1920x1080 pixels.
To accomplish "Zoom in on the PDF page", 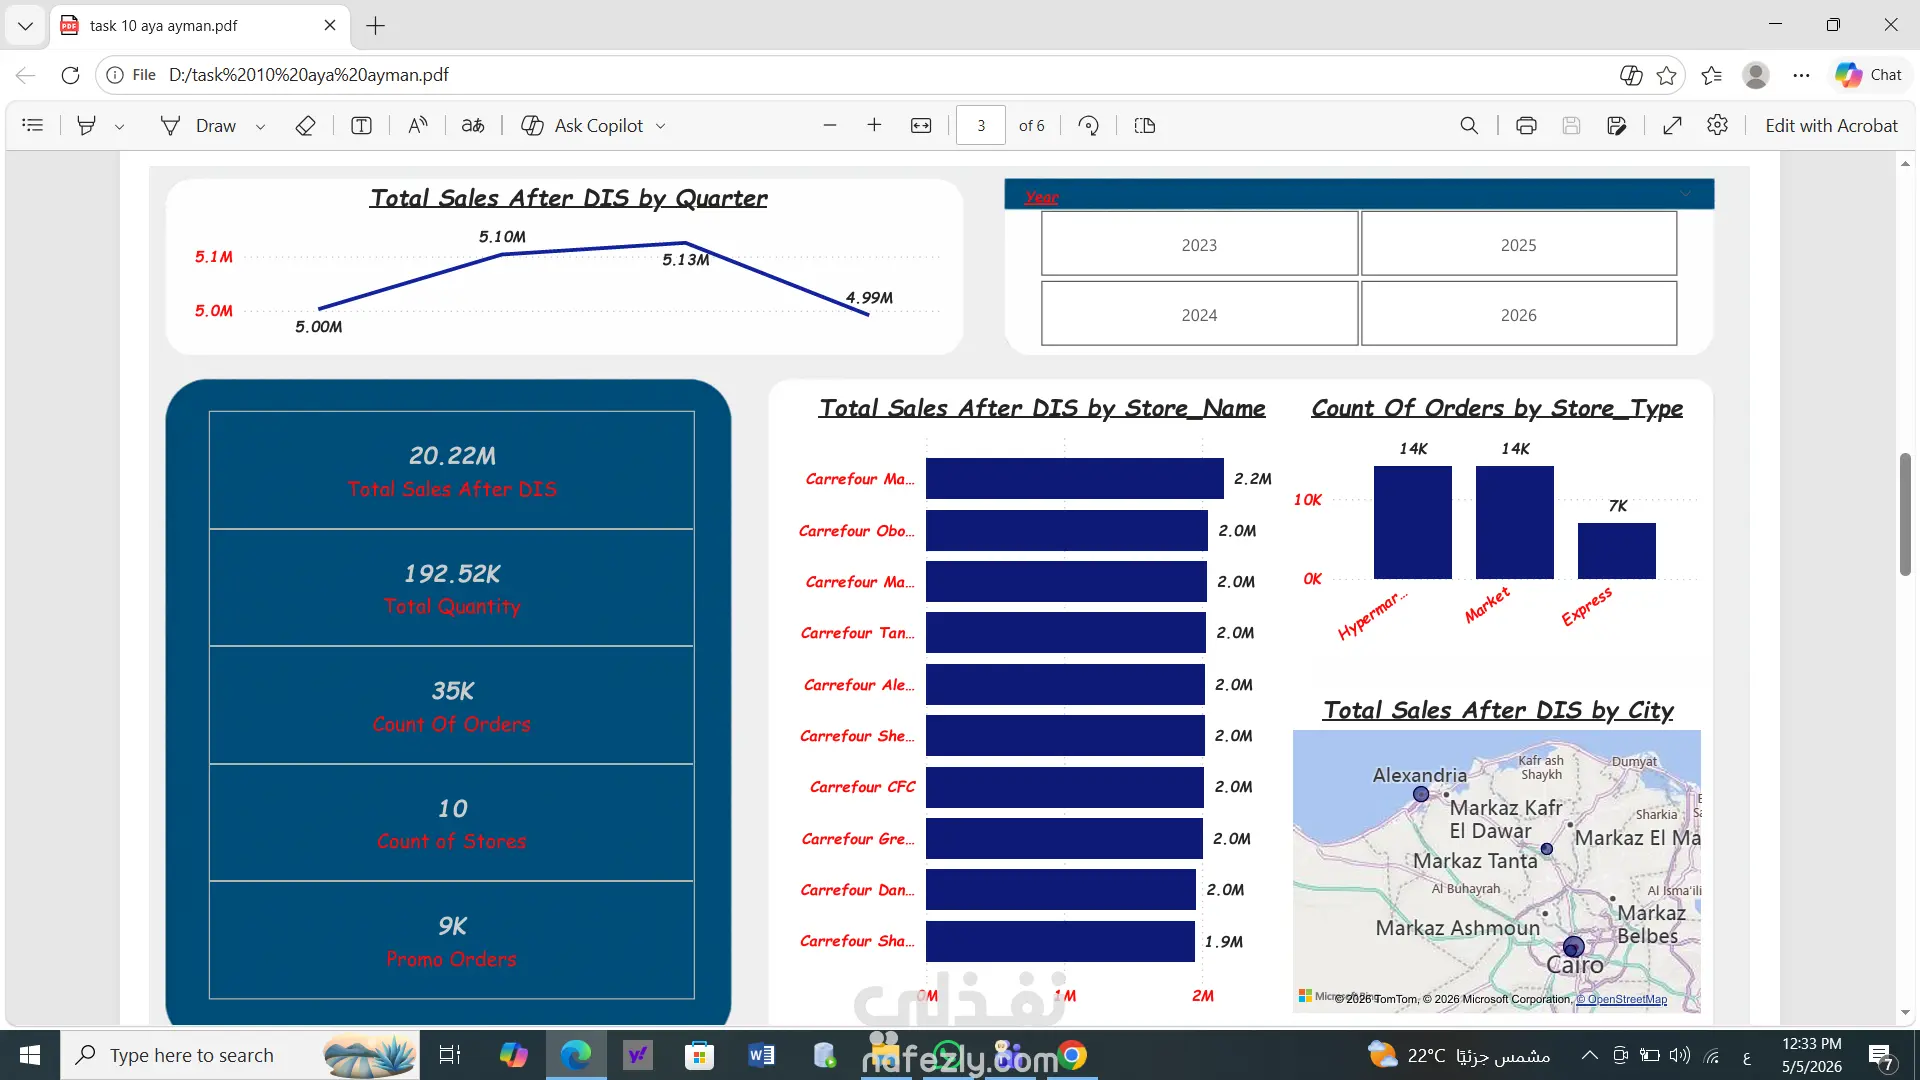I will 874,125.
